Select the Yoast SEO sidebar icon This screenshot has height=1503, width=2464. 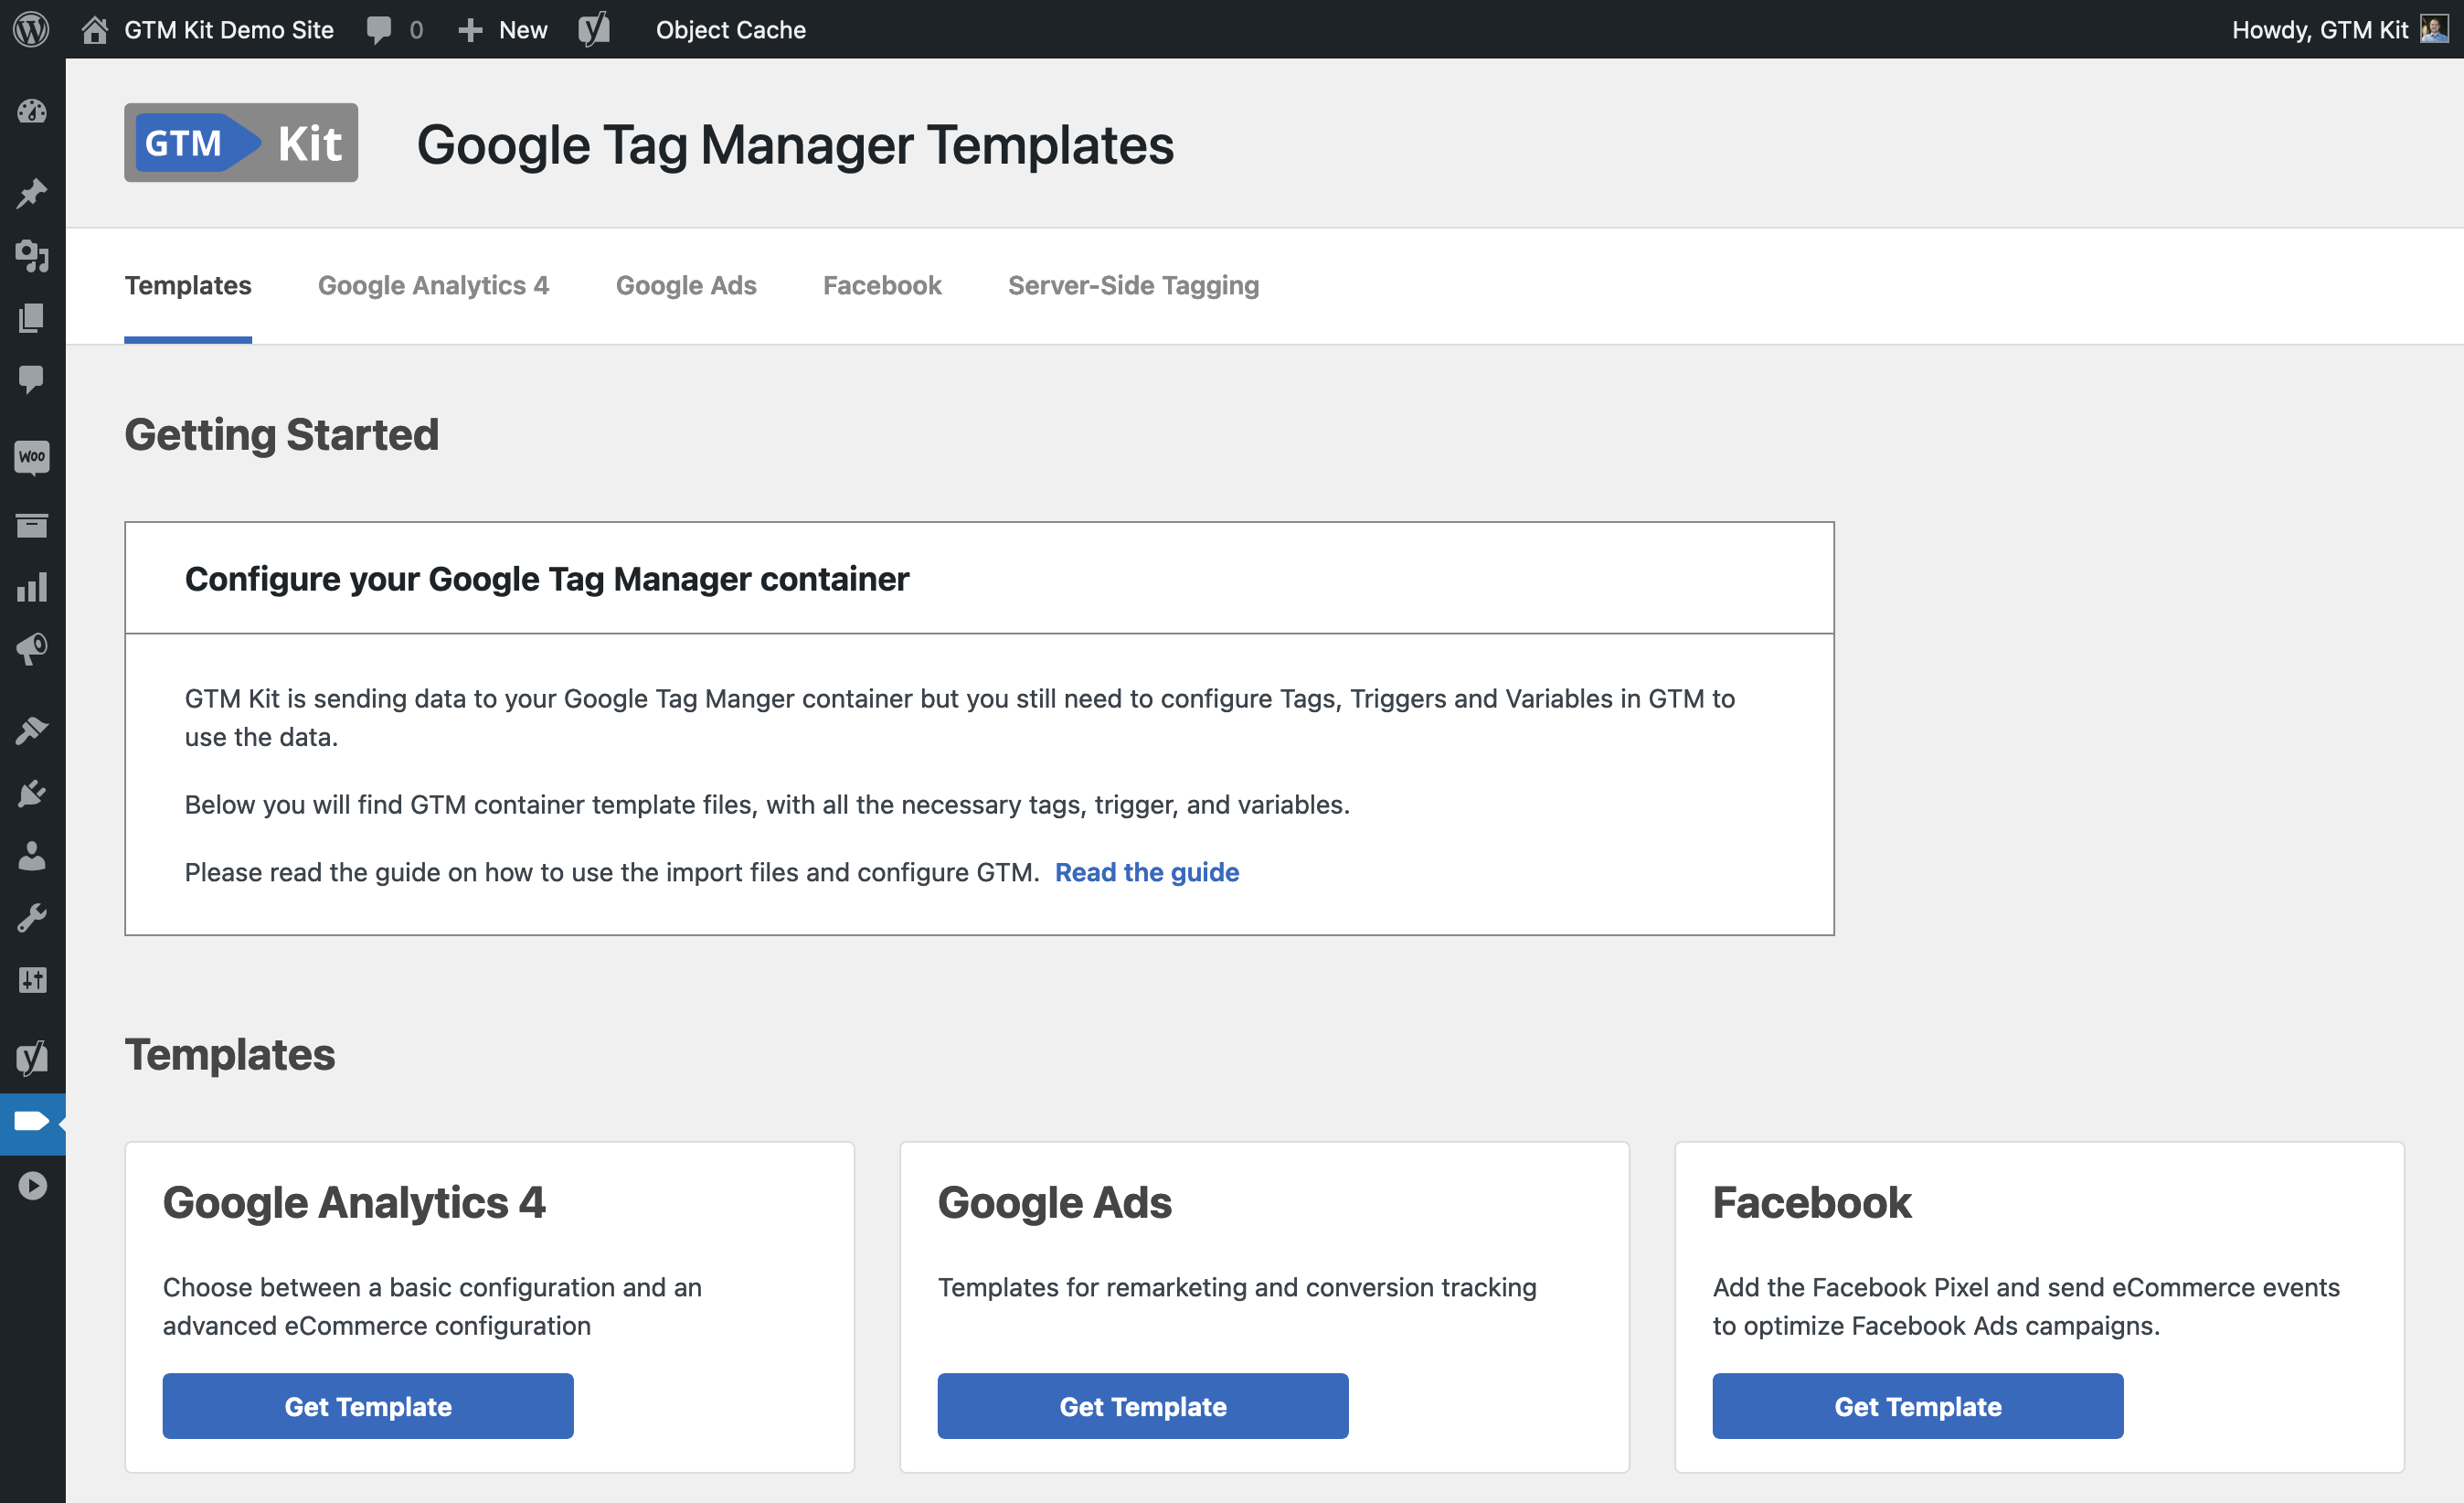(32, 1057)
